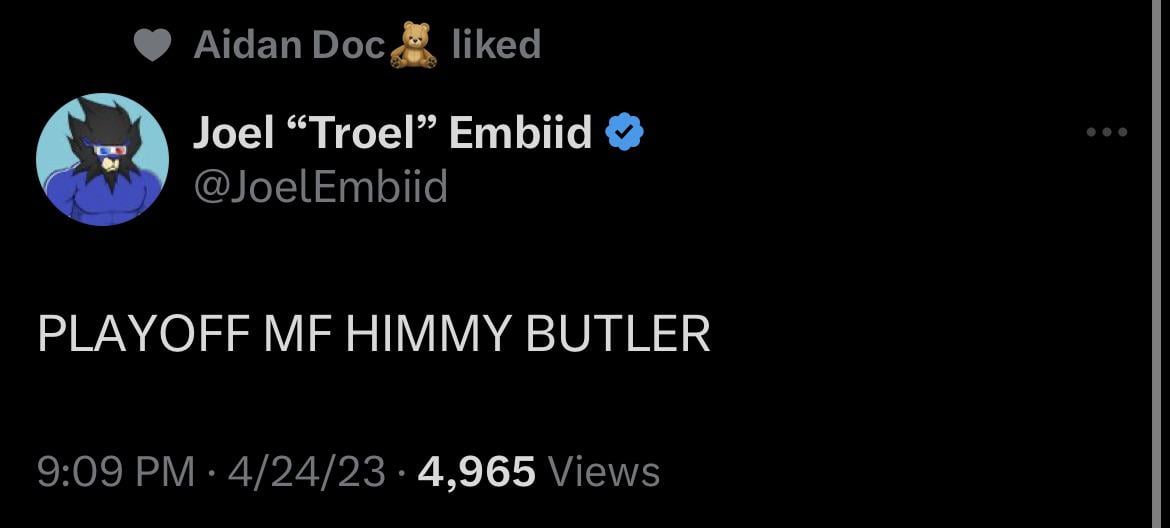Click the teddy bear emoji beside Aidan Doc
The width and height of the screenshot is (1170, 528).
413,46
